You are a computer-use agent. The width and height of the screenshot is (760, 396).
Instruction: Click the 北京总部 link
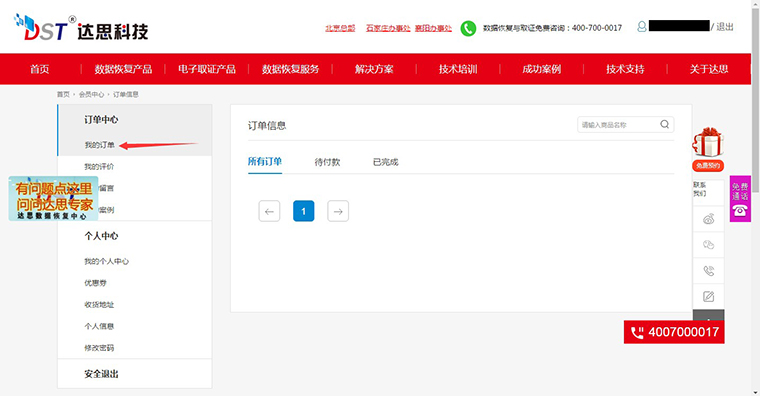coord(340,28)
